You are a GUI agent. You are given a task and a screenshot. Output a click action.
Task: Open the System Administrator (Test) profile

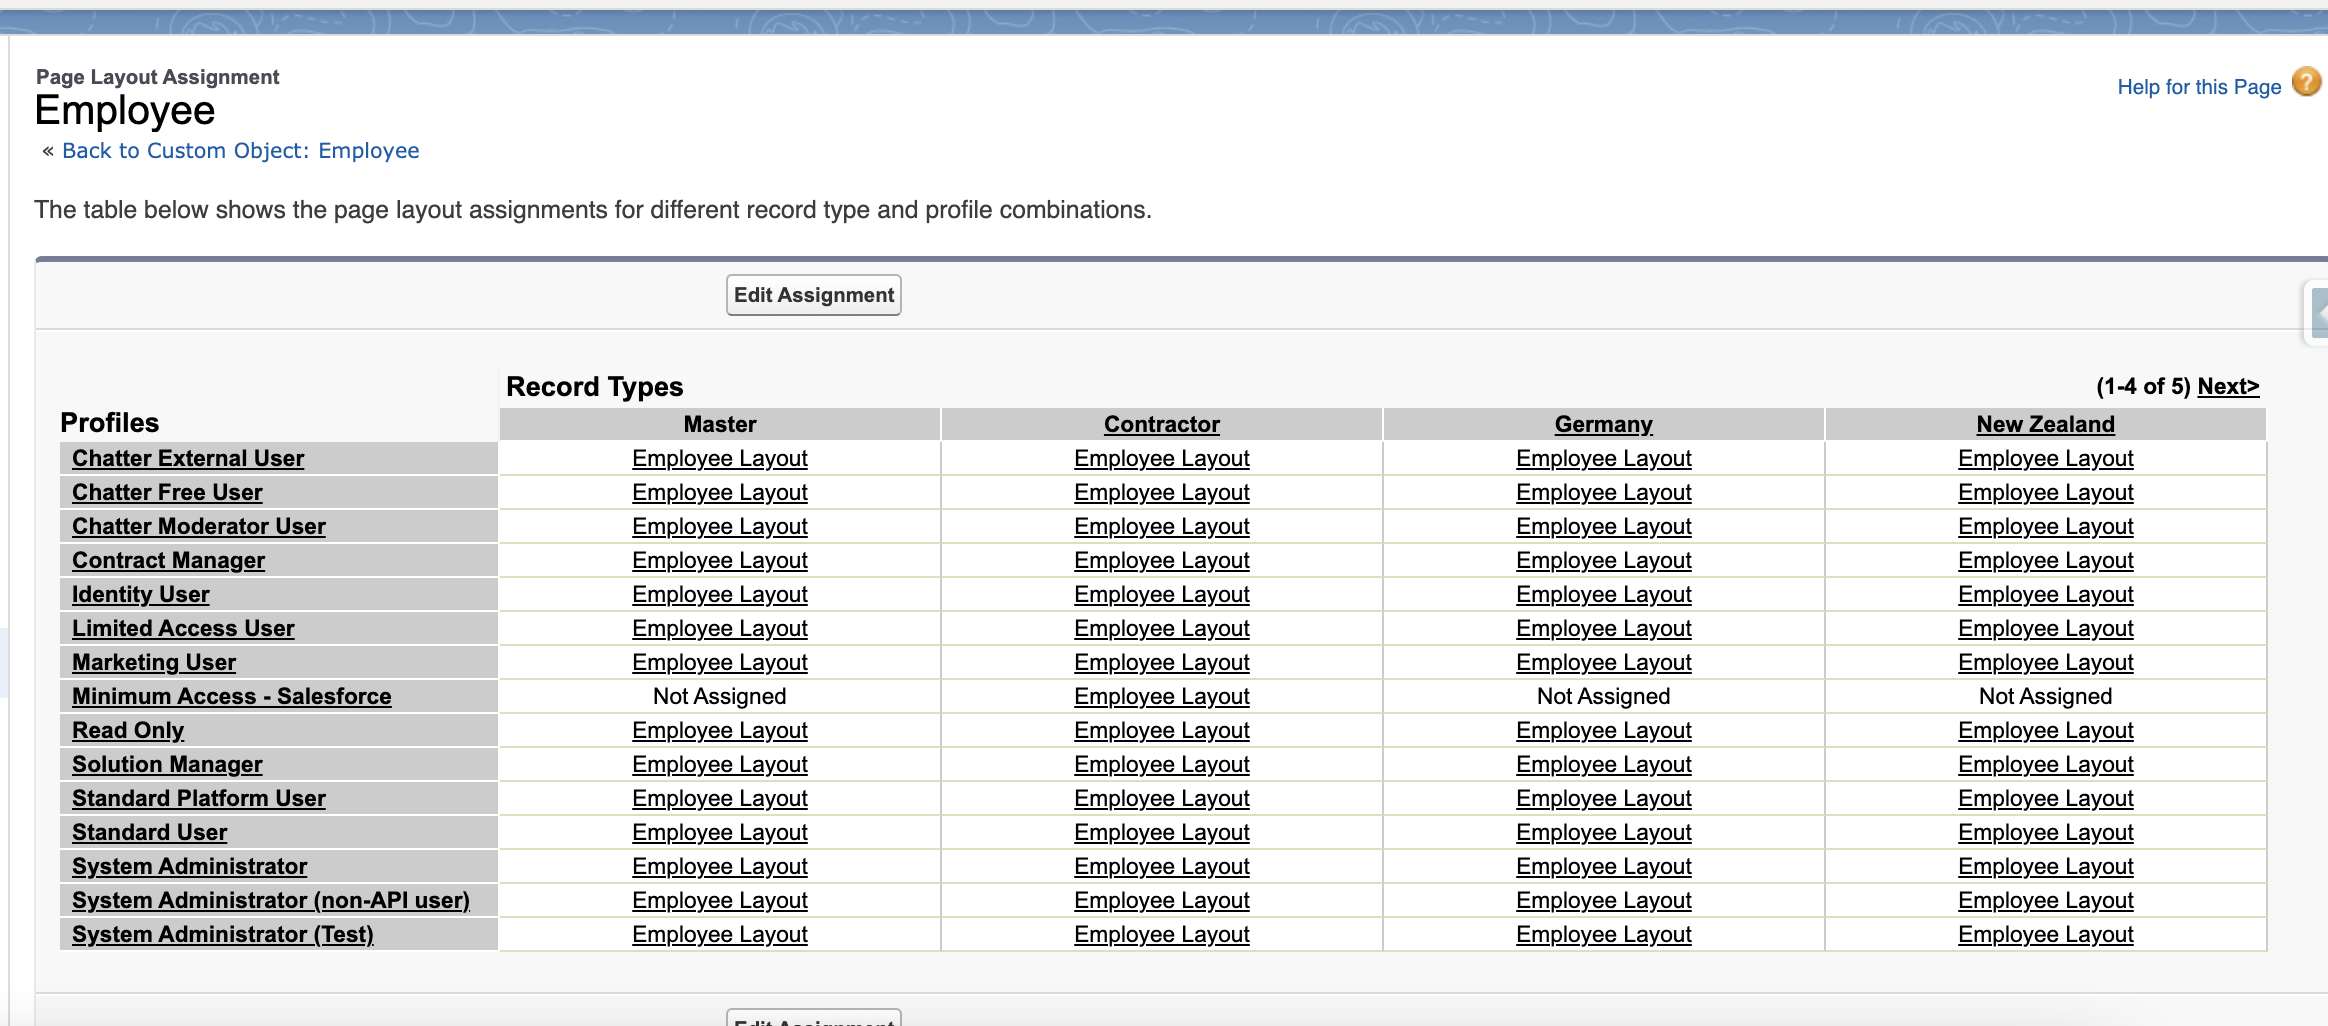(222, 934)
